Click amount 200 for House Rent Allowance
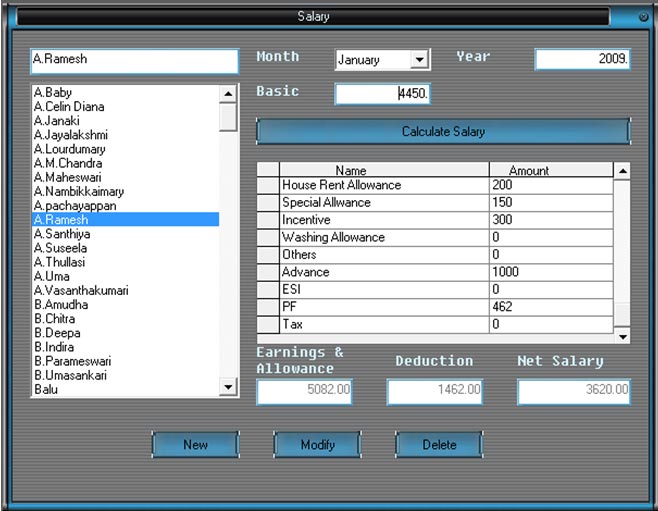 [551, 185]
